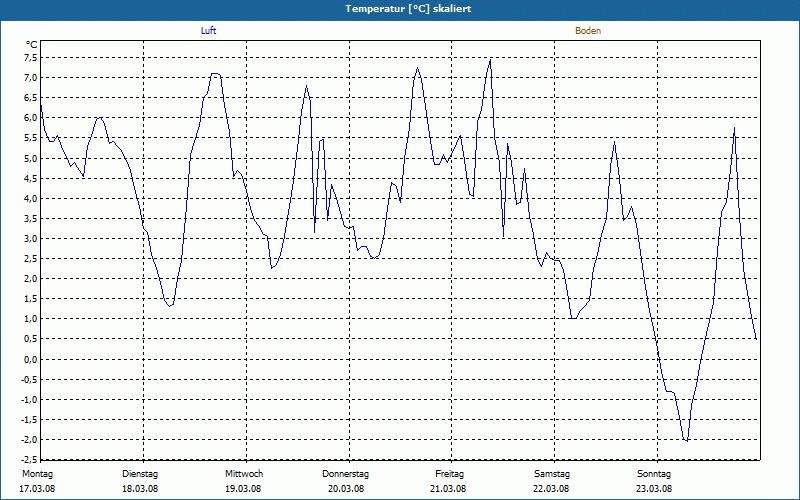
Task: Select the °C unit label on axis
Action: pos(32,45)
